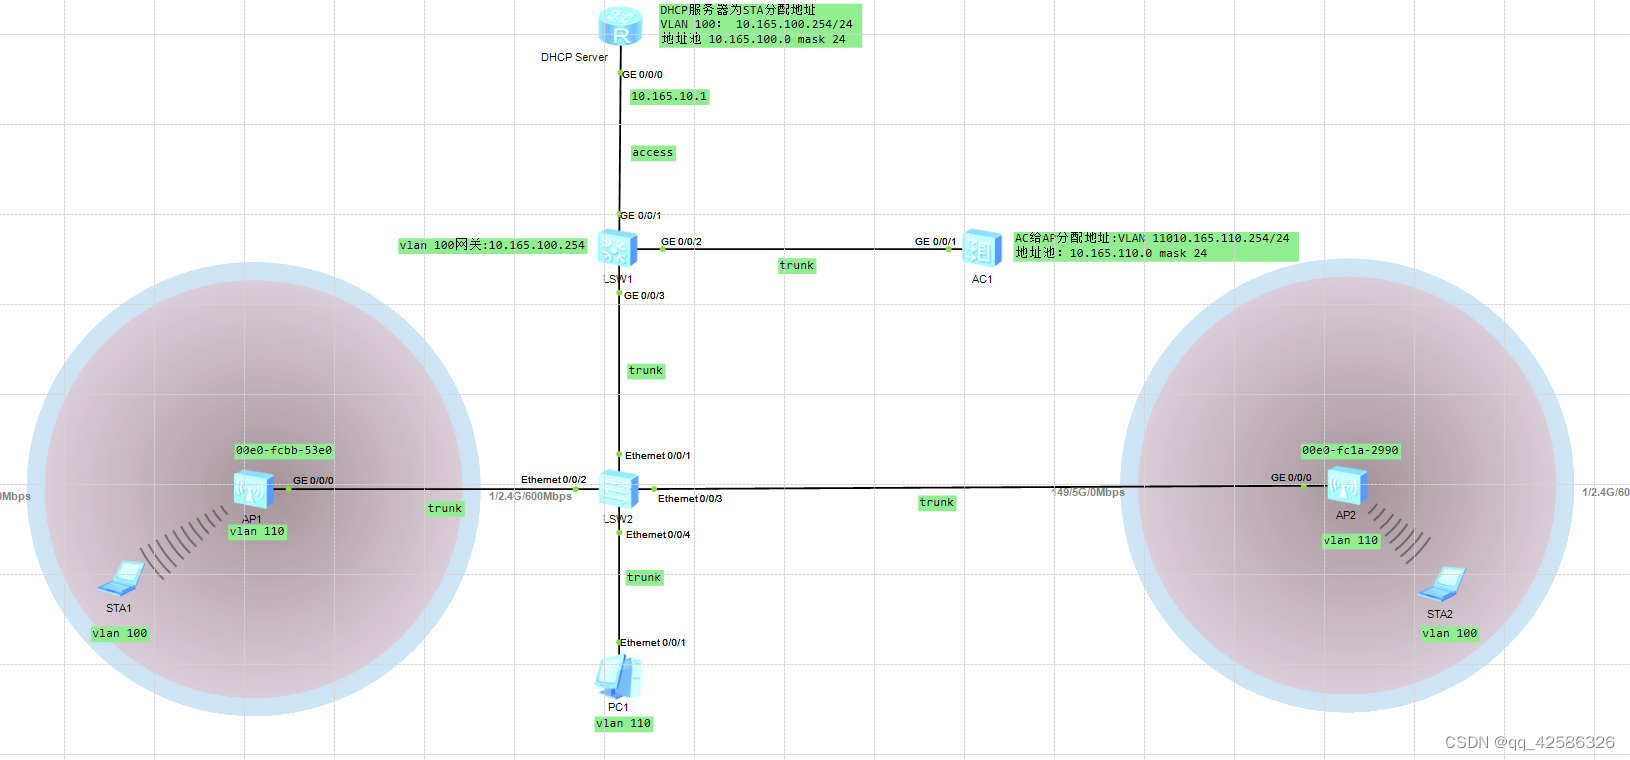The height and width of the screenshot is (760, 1630).
Task: Click the trunk label between LSW1 and AC1
Action: [797, 266]
